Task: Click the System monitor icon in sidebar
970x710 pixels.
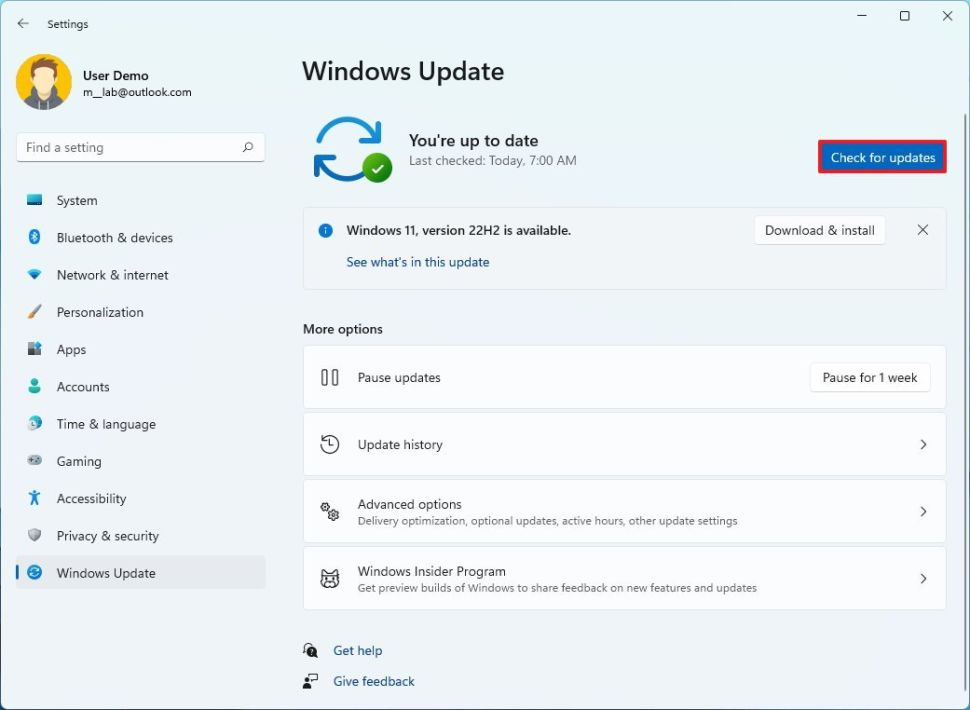Action: [35, 200]
